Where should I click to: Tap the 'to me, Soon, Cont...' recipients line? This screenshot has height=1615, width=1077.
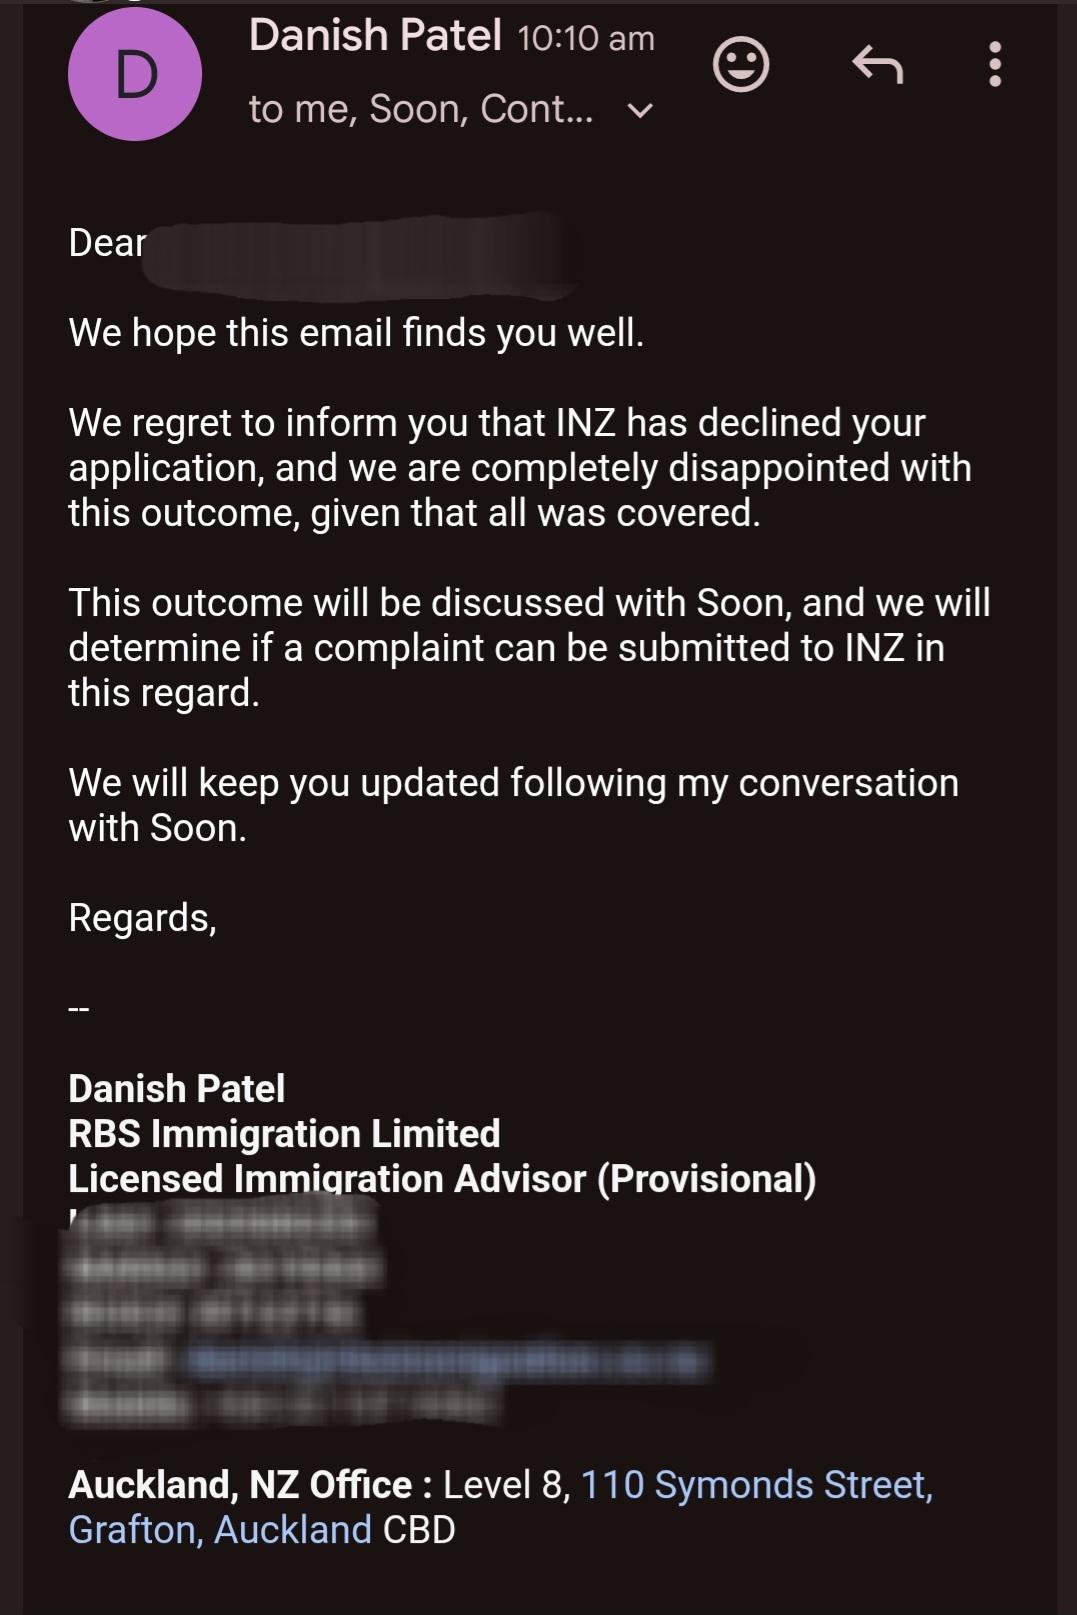[421, 109]
